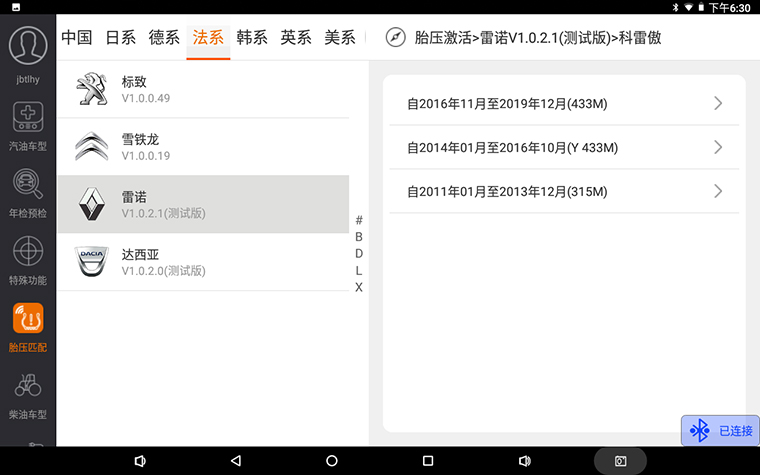Click the Renault 雷诺 diamond logo
Screen dimensions: 760x475
tap(92, 204)
